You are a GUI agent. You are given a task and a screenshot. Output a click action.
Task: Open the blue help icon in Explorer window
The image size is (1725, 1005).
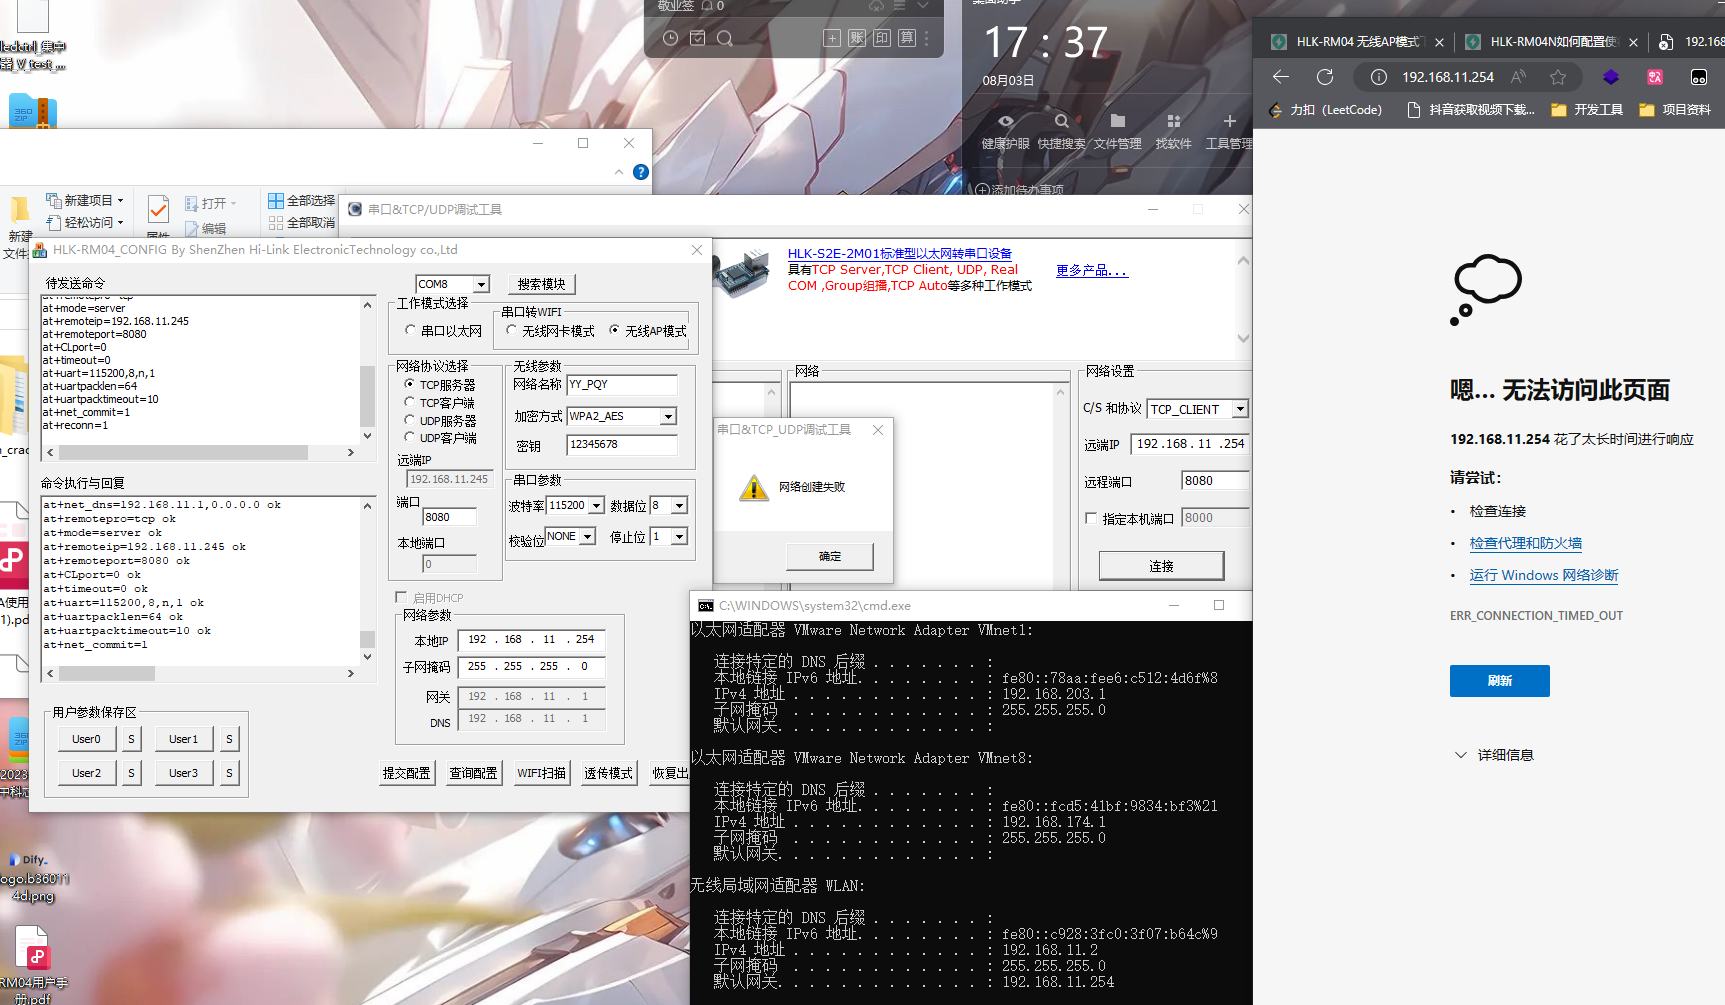pyautogui.click(x=641, y=172)
